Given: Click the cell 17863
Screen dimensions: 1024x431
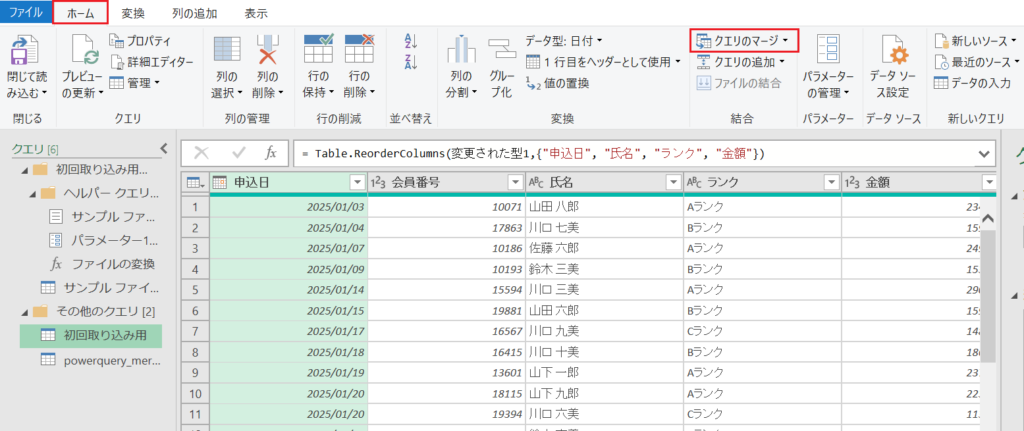Looking at the screenshot, I should pyautogui.click(x=446, y=228).
